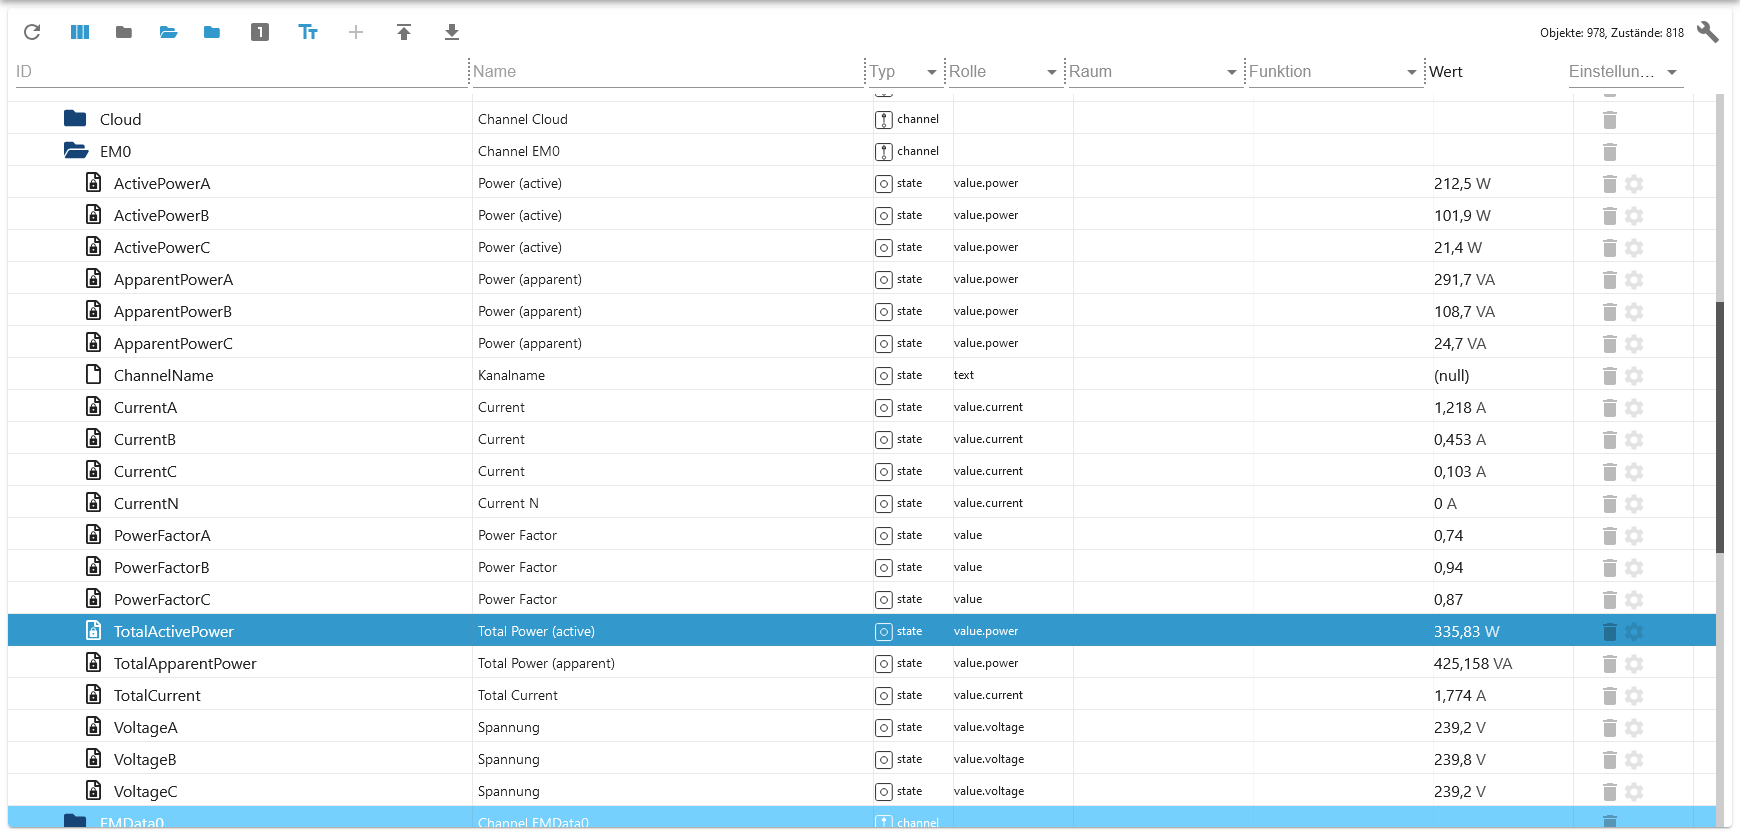Viewport: 1740px width, 835px height.
Task: Click the Kanalname name cell
Action: point(511,376)
